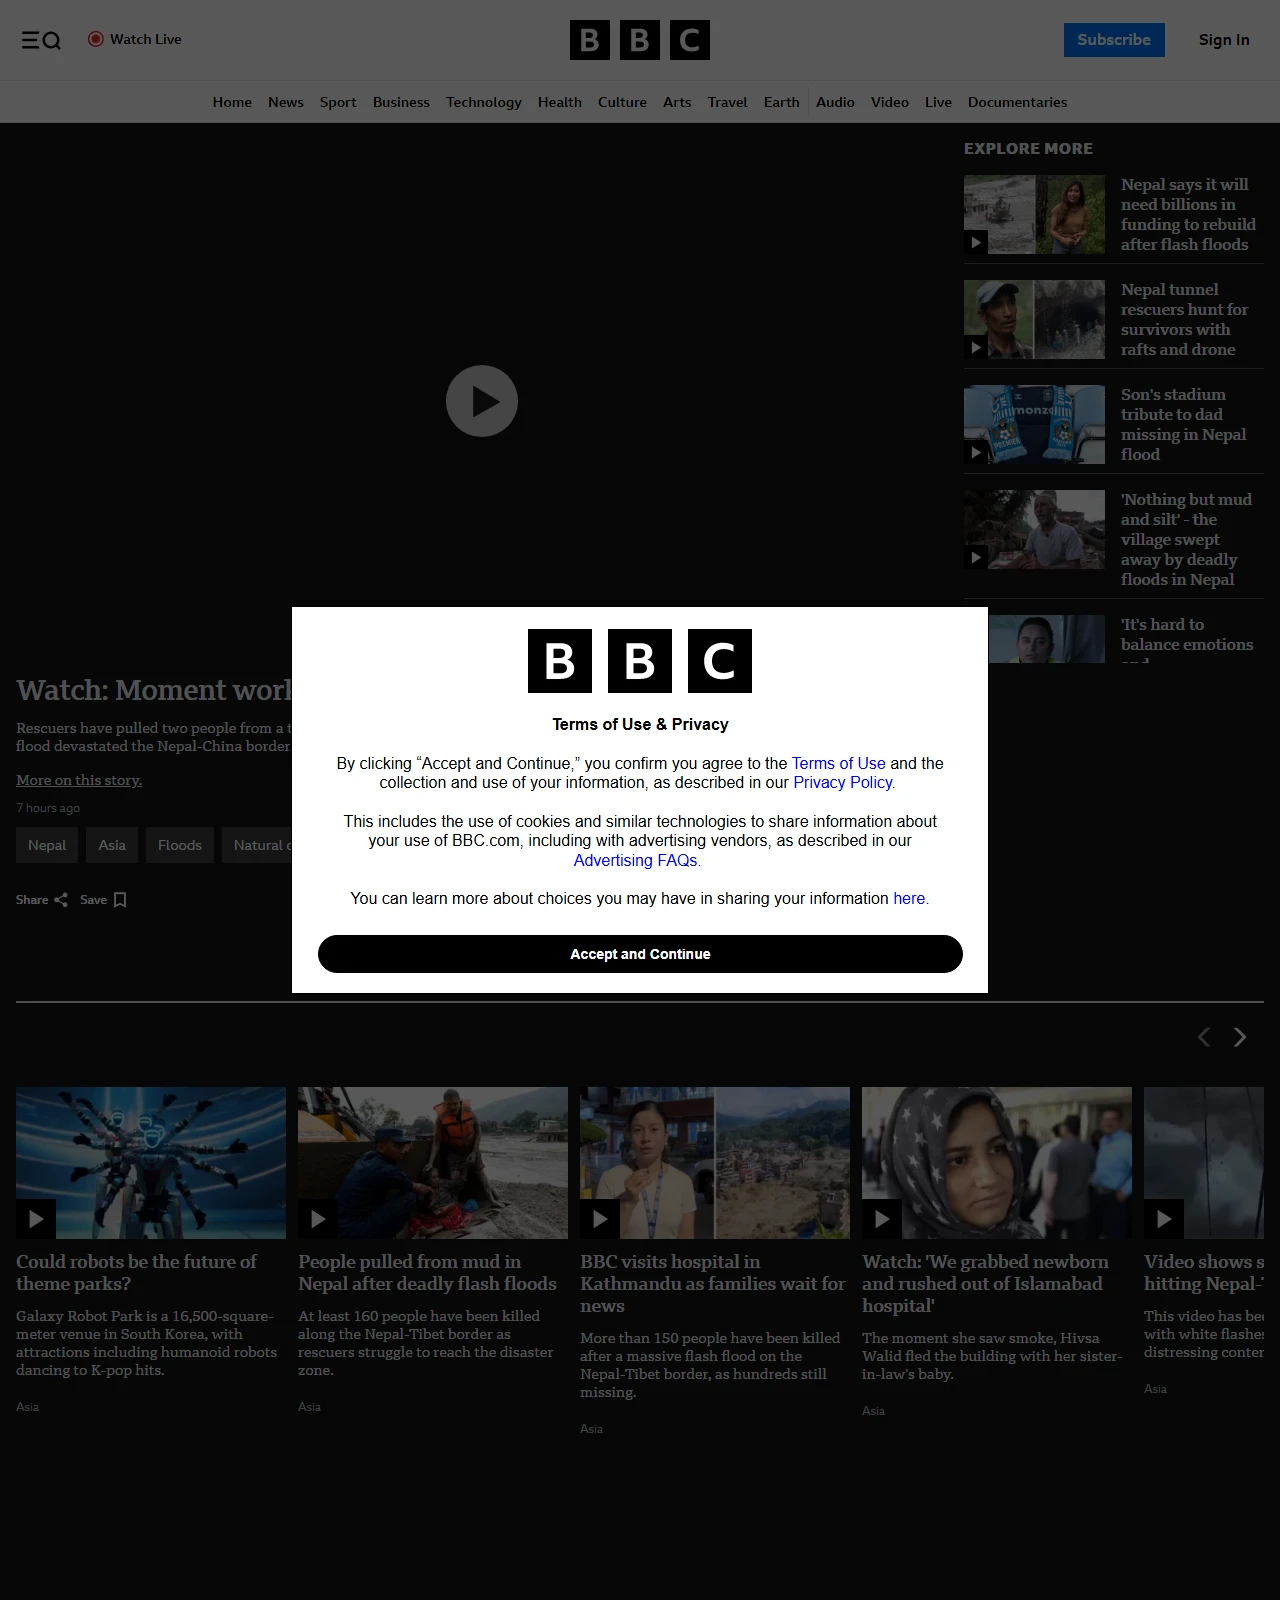Image resolution: width=1280 pixels, height=1600 pixels.
Task: Go to previous carousel slide arrow
Action: point(1204,1037)
